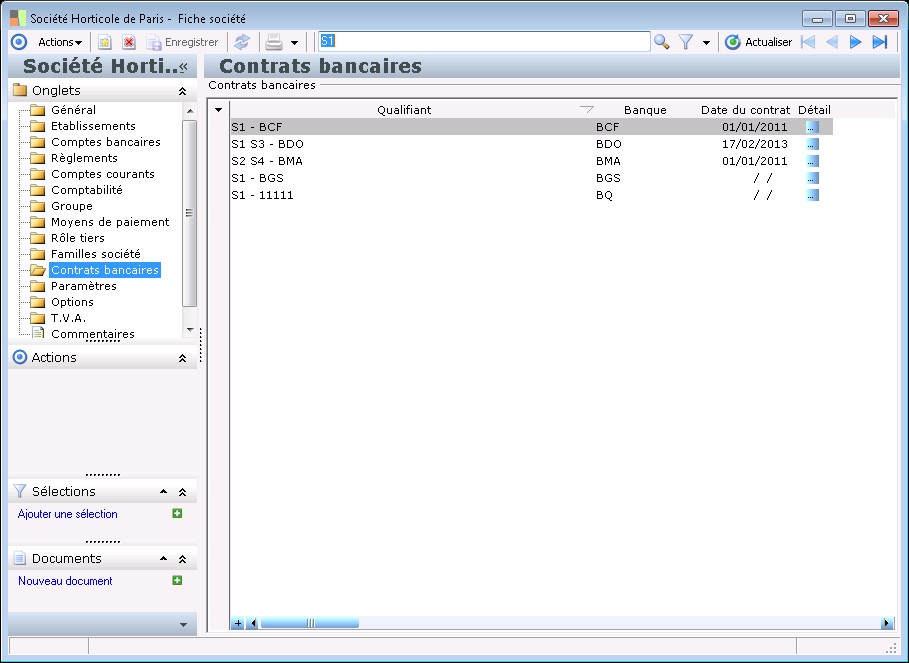
Task: Open the Actions dropdown menu
Action: 59,42
